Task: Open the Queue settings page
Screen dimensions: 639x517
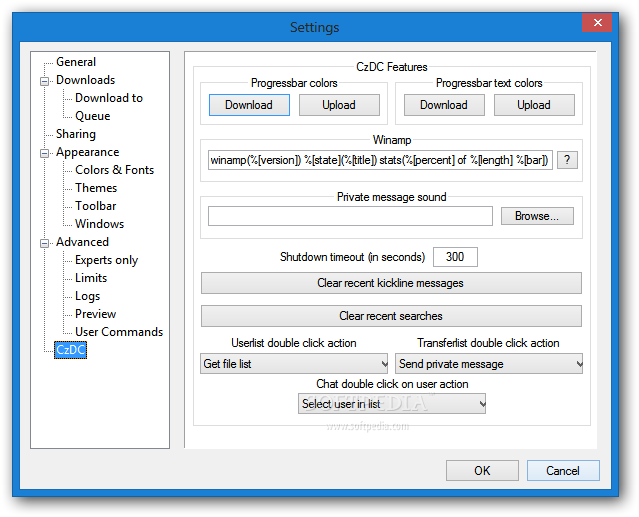Action: (x=93, y=116)
